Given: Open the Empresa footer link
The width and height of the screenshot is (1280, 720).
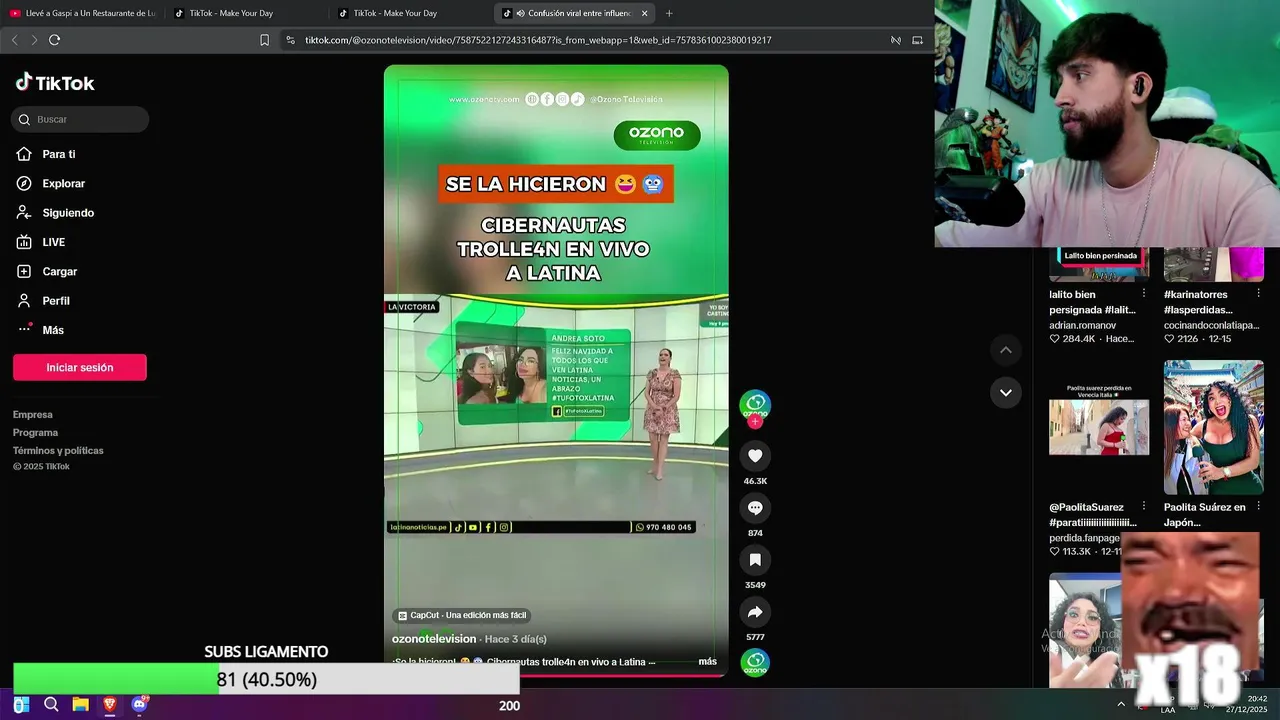Looking at the screenshot, I should 33,414.
